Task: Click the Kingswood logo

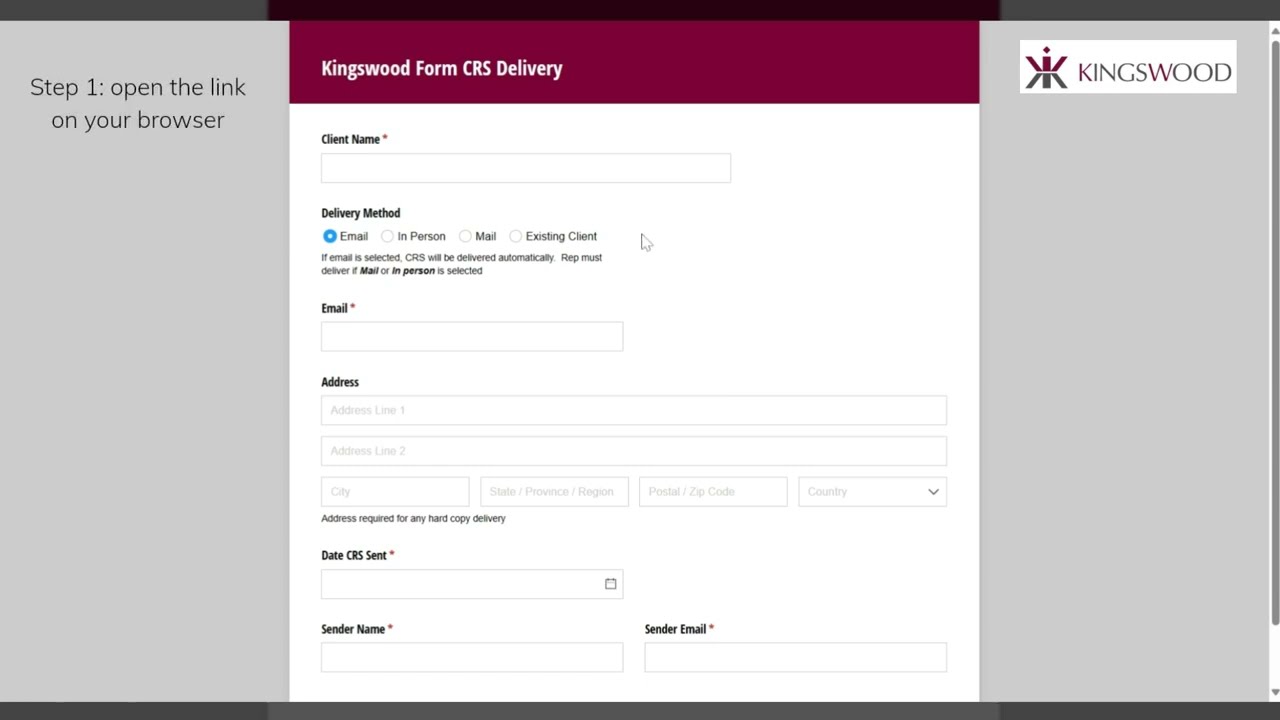Action: pos(1128,67)
